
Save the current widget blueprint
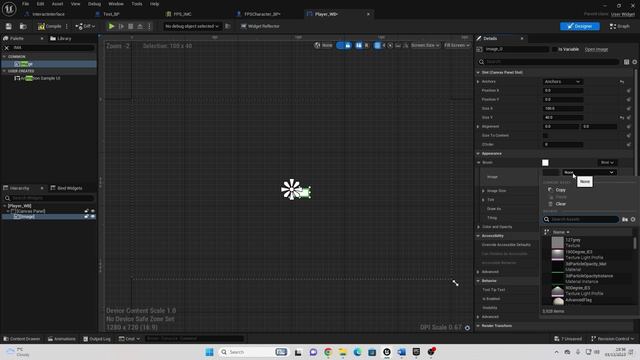9,26
